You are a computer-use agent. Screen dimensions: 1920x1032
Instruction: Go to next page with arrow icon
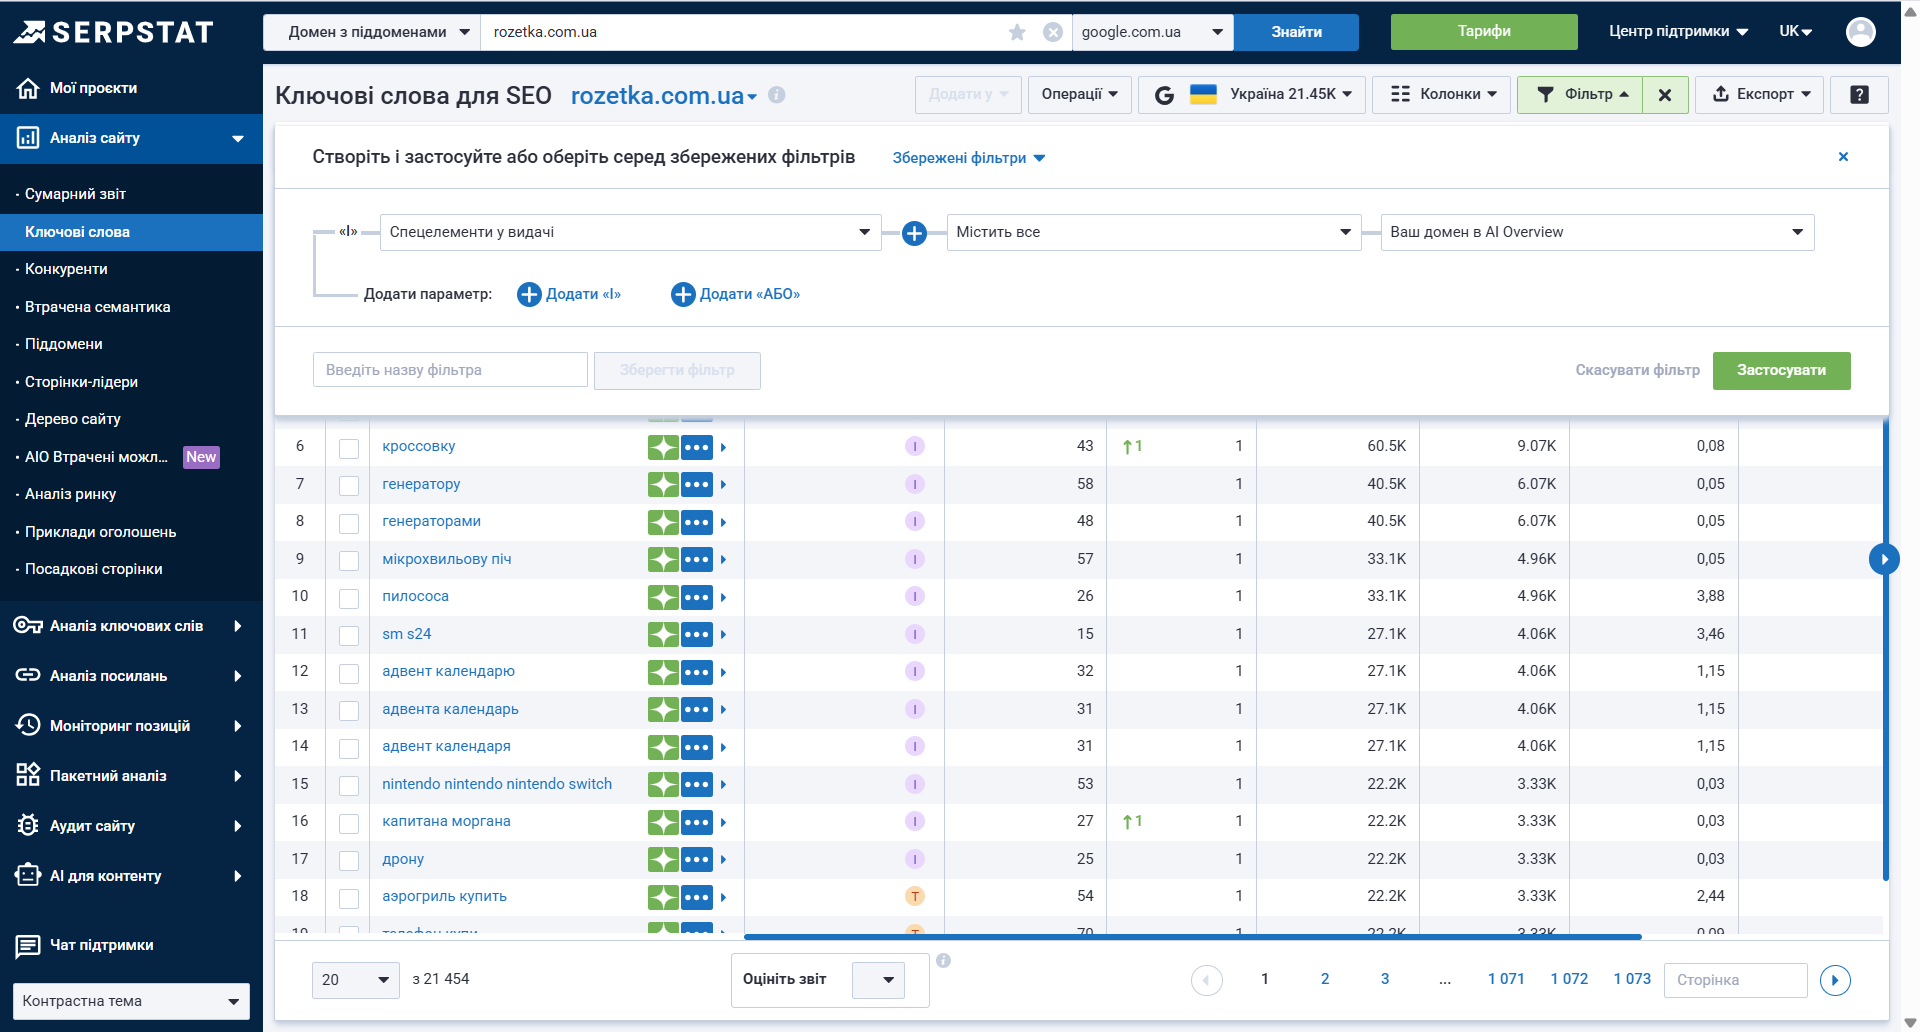point(1834,980)
